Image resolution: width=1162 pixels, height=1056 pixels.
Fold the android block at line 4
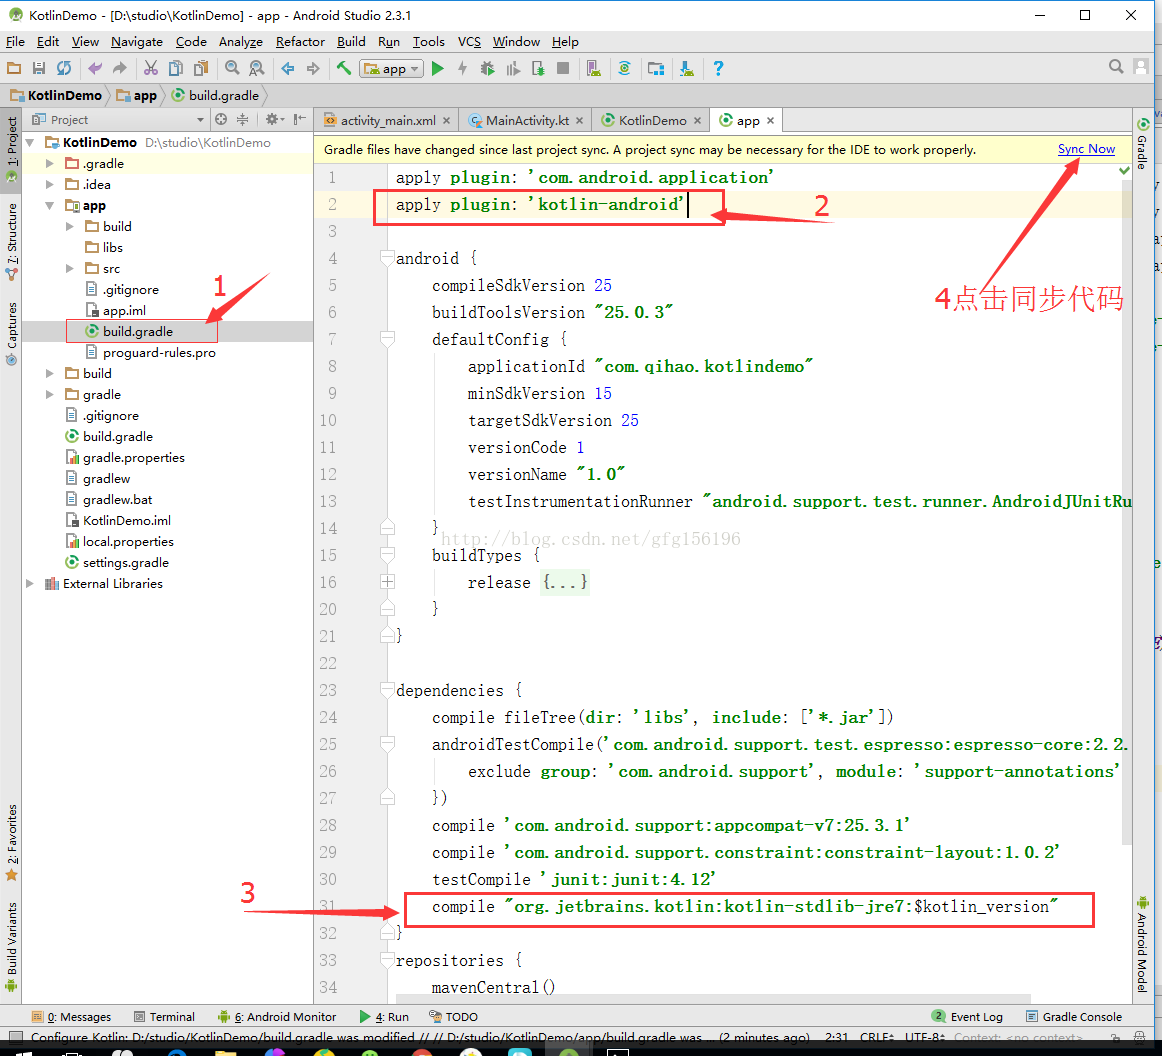(x=387, y=258)
